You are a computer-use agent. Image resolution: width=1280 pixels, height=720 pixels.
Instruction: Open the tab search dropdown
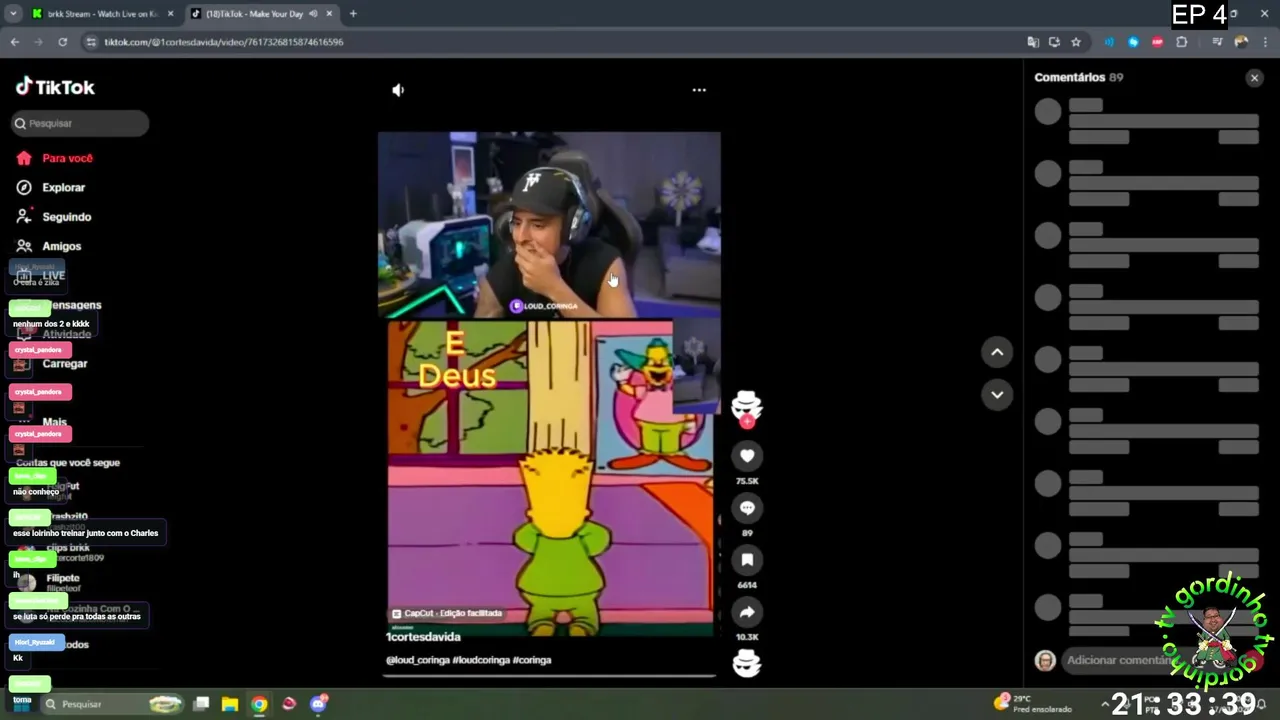[x=13, y=14]
